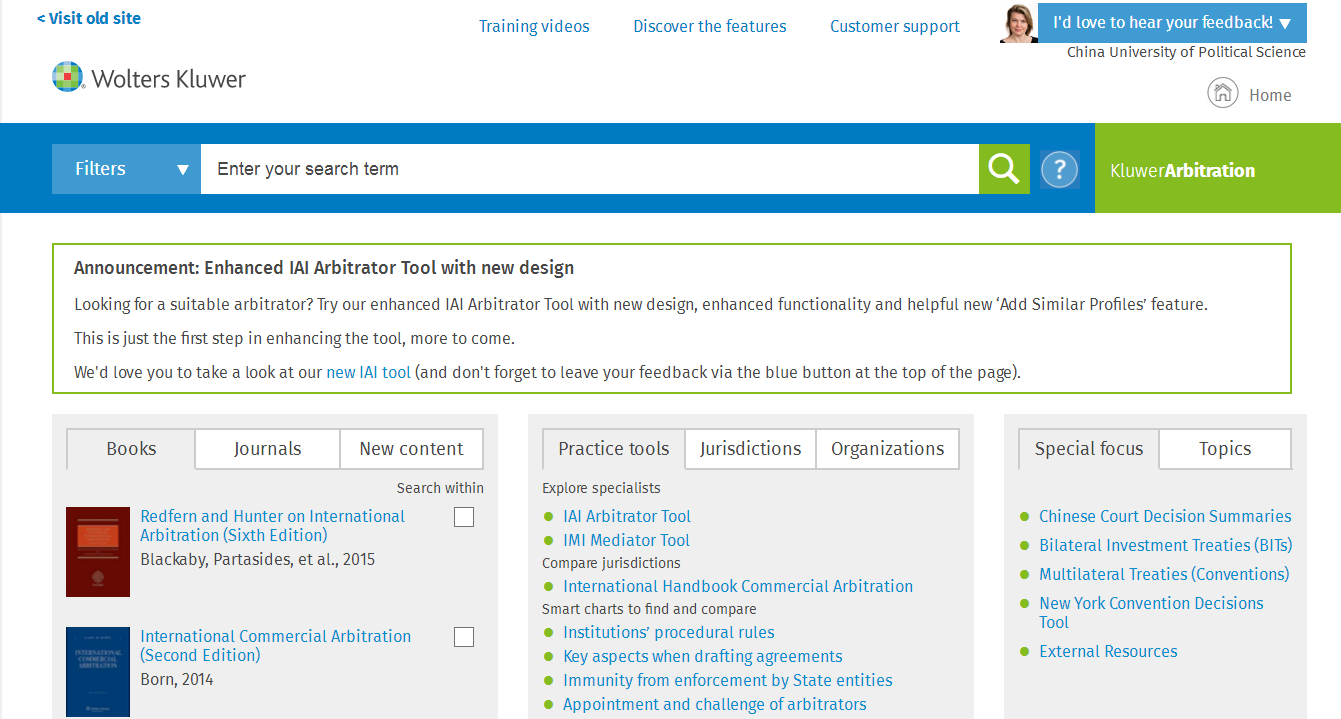
Task: Tick the Redfern and Hunter search-within checkbox
Action: [464, 517]
